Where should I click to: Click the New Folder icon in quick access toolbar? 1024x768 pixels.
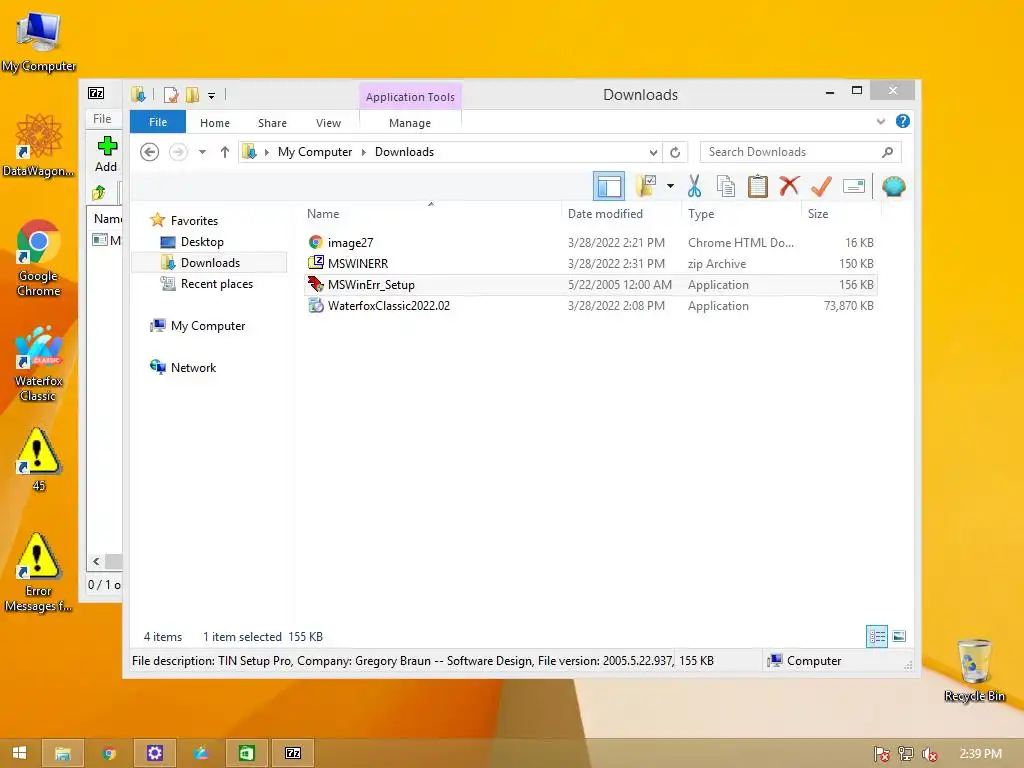click(x=192, y=95)
